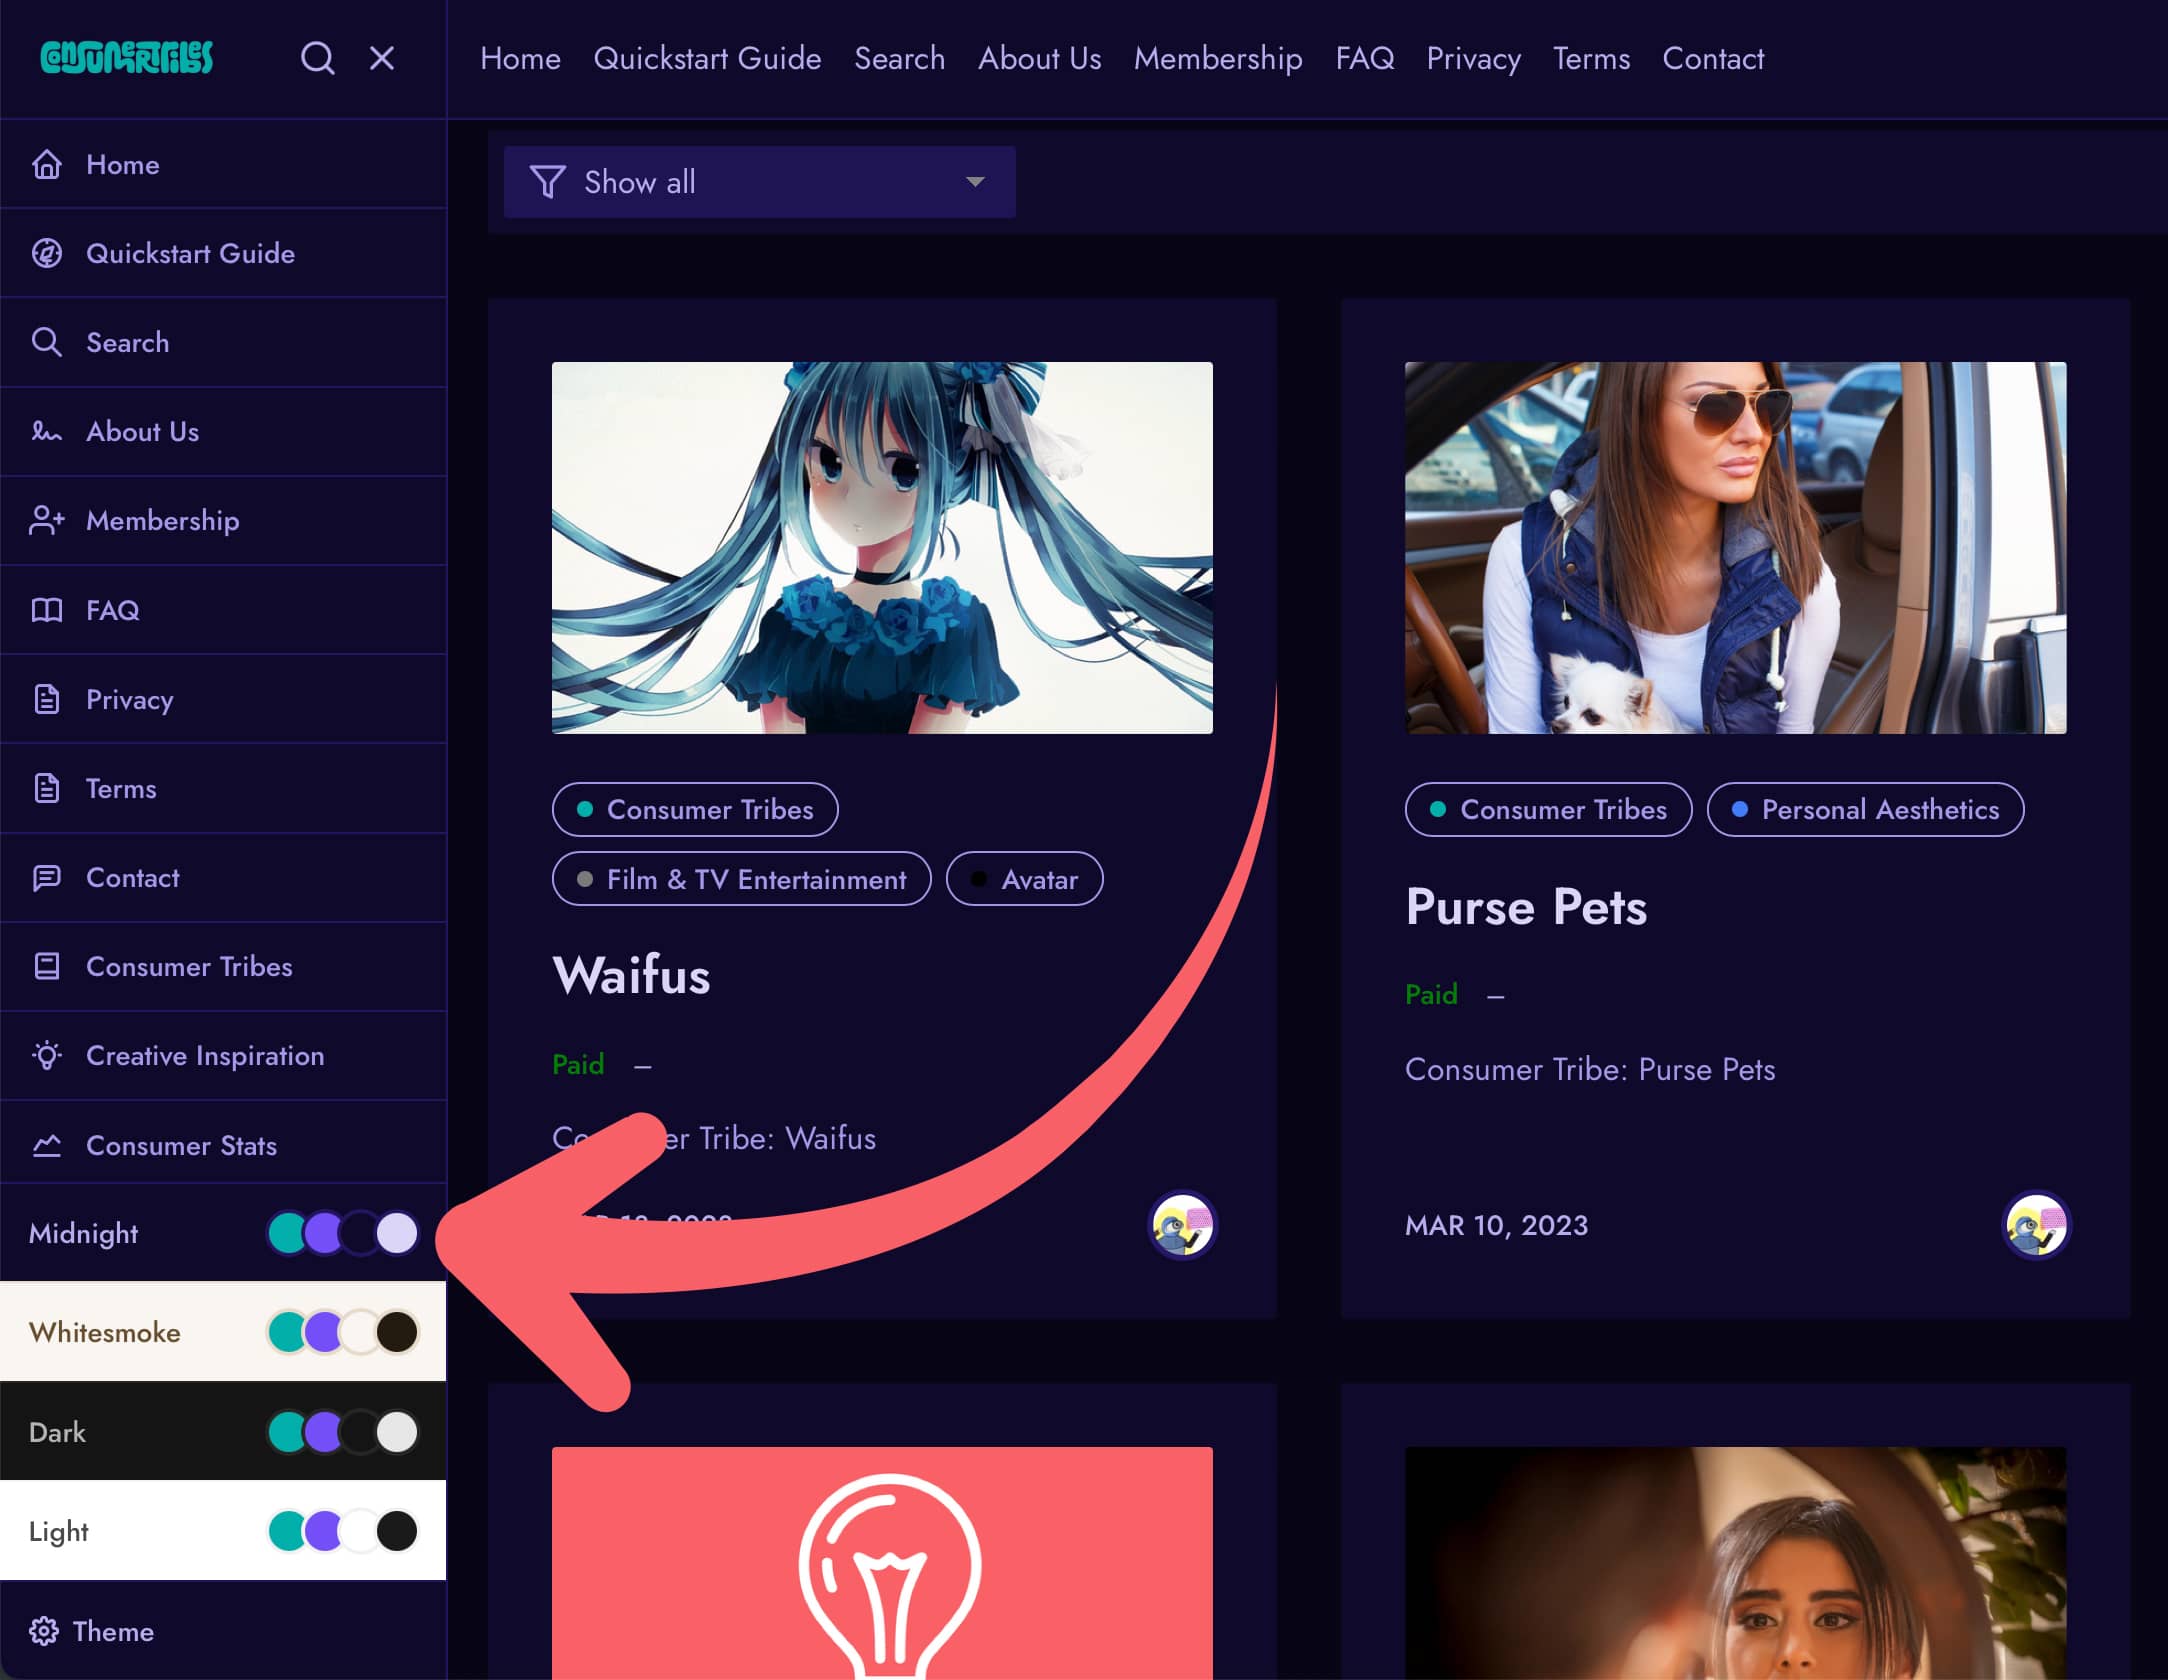Click the Theme label in the sidebar footer
The image size is (2168, 1680).
pyautogui.click(x=113, y=1631)
